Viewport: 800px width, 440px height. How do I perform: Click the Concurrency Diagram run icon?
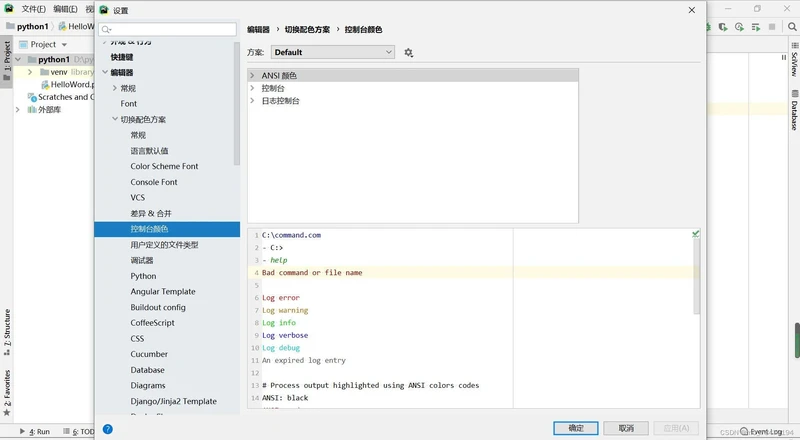756,27
